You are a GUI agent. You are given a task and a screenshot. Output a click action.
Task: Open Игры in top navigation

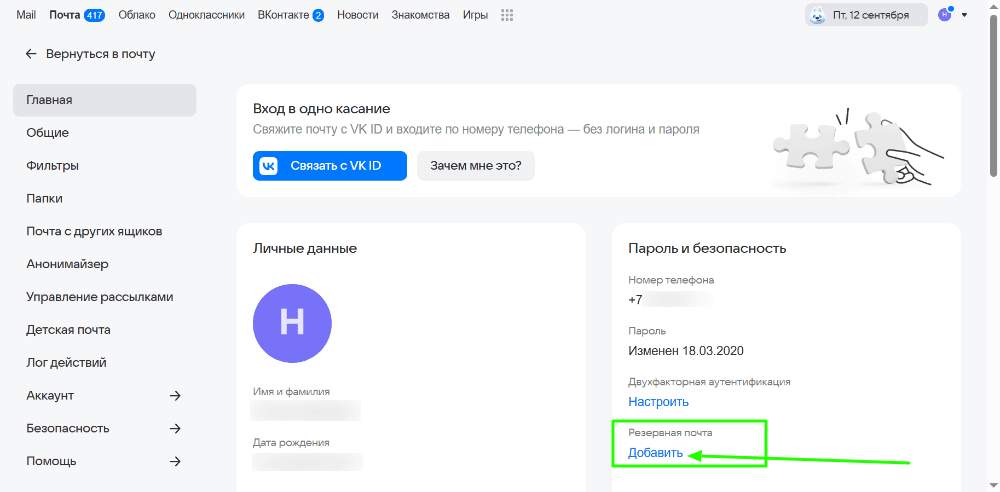click(475, 15)
